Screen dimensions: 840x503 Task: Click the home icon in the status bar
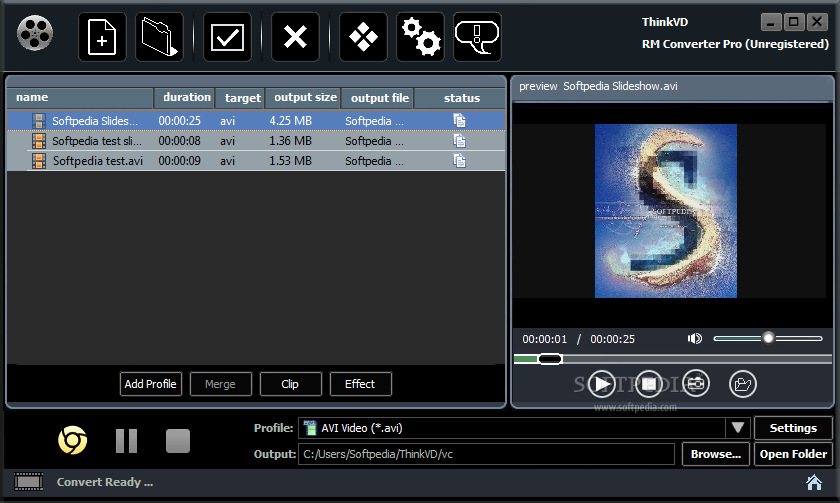tap(814, 482)
